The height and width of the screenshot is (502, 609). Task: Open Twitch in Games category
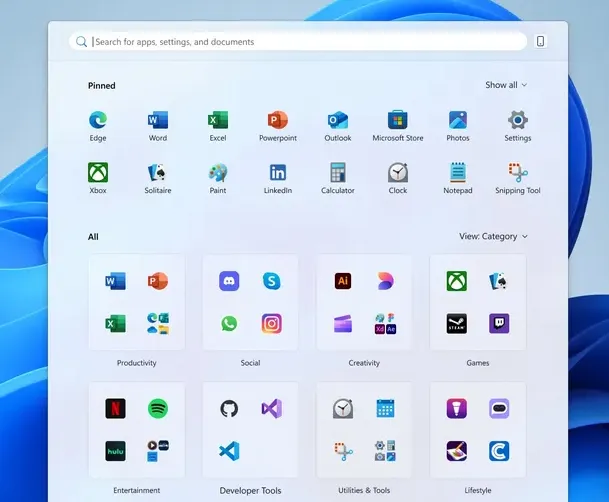coord(499,323)
